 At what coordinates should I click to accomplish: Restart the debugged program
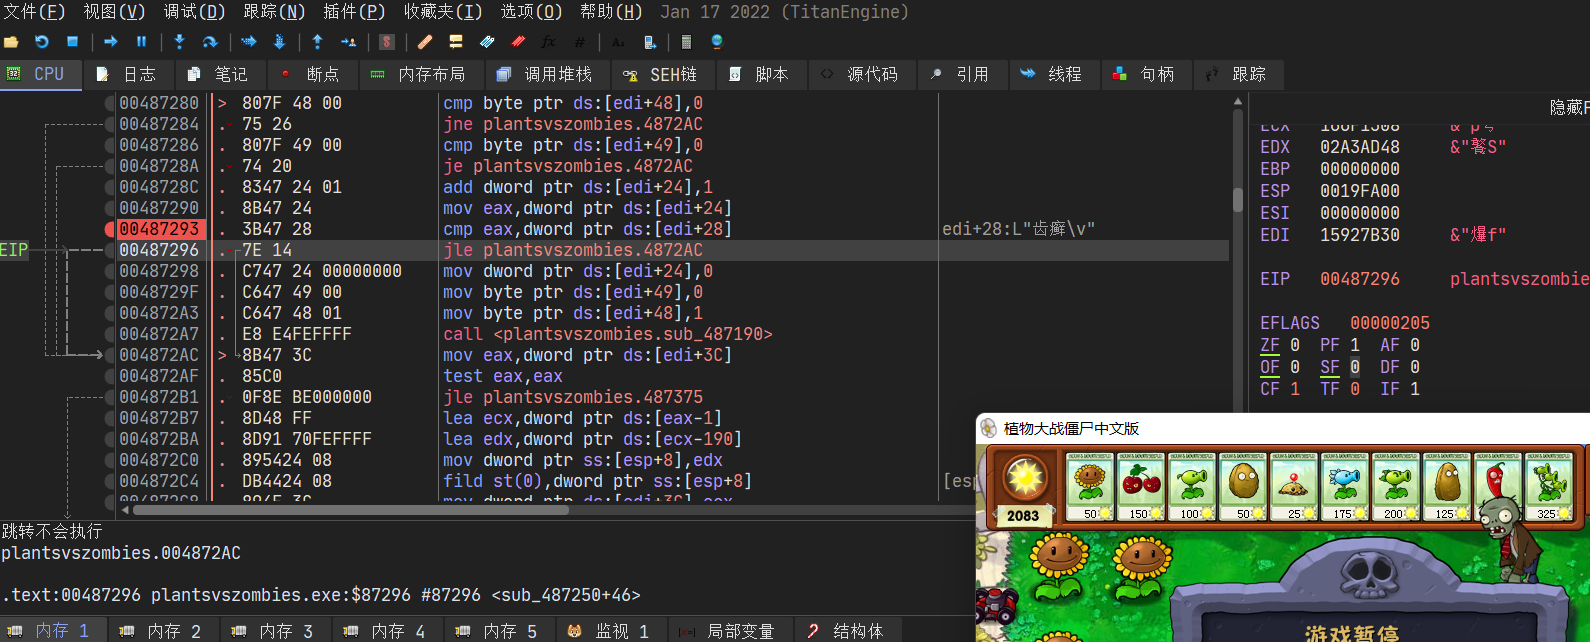42,42
